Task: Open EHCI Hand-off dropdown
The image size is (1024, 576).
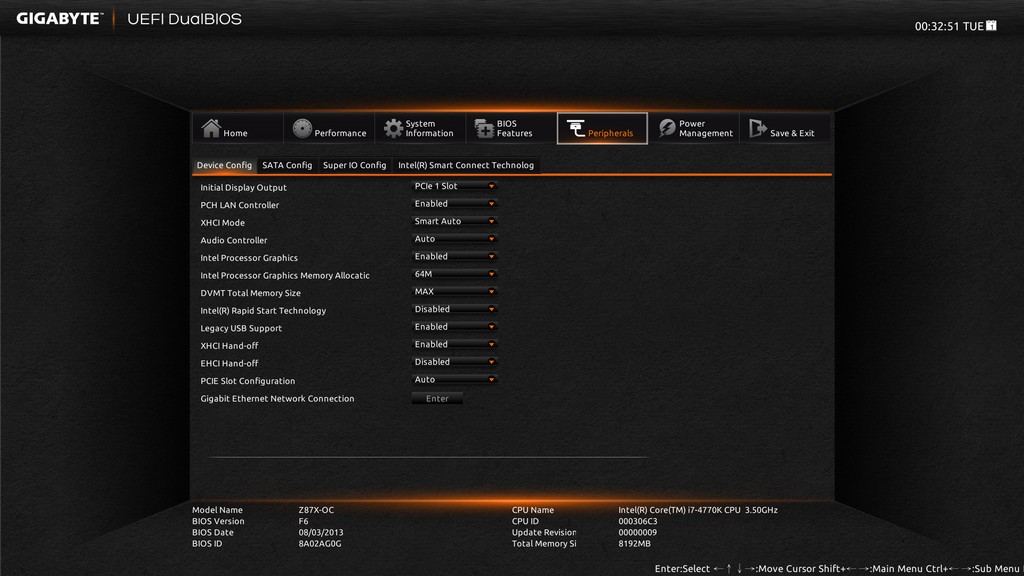Action: (455, 362)
